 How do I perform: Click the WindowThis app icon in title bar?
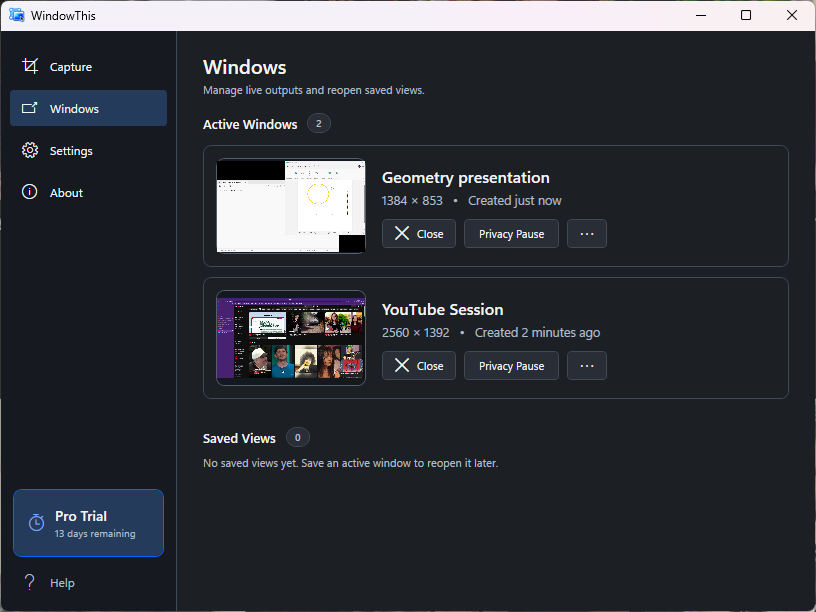click(x=17, y=15)
